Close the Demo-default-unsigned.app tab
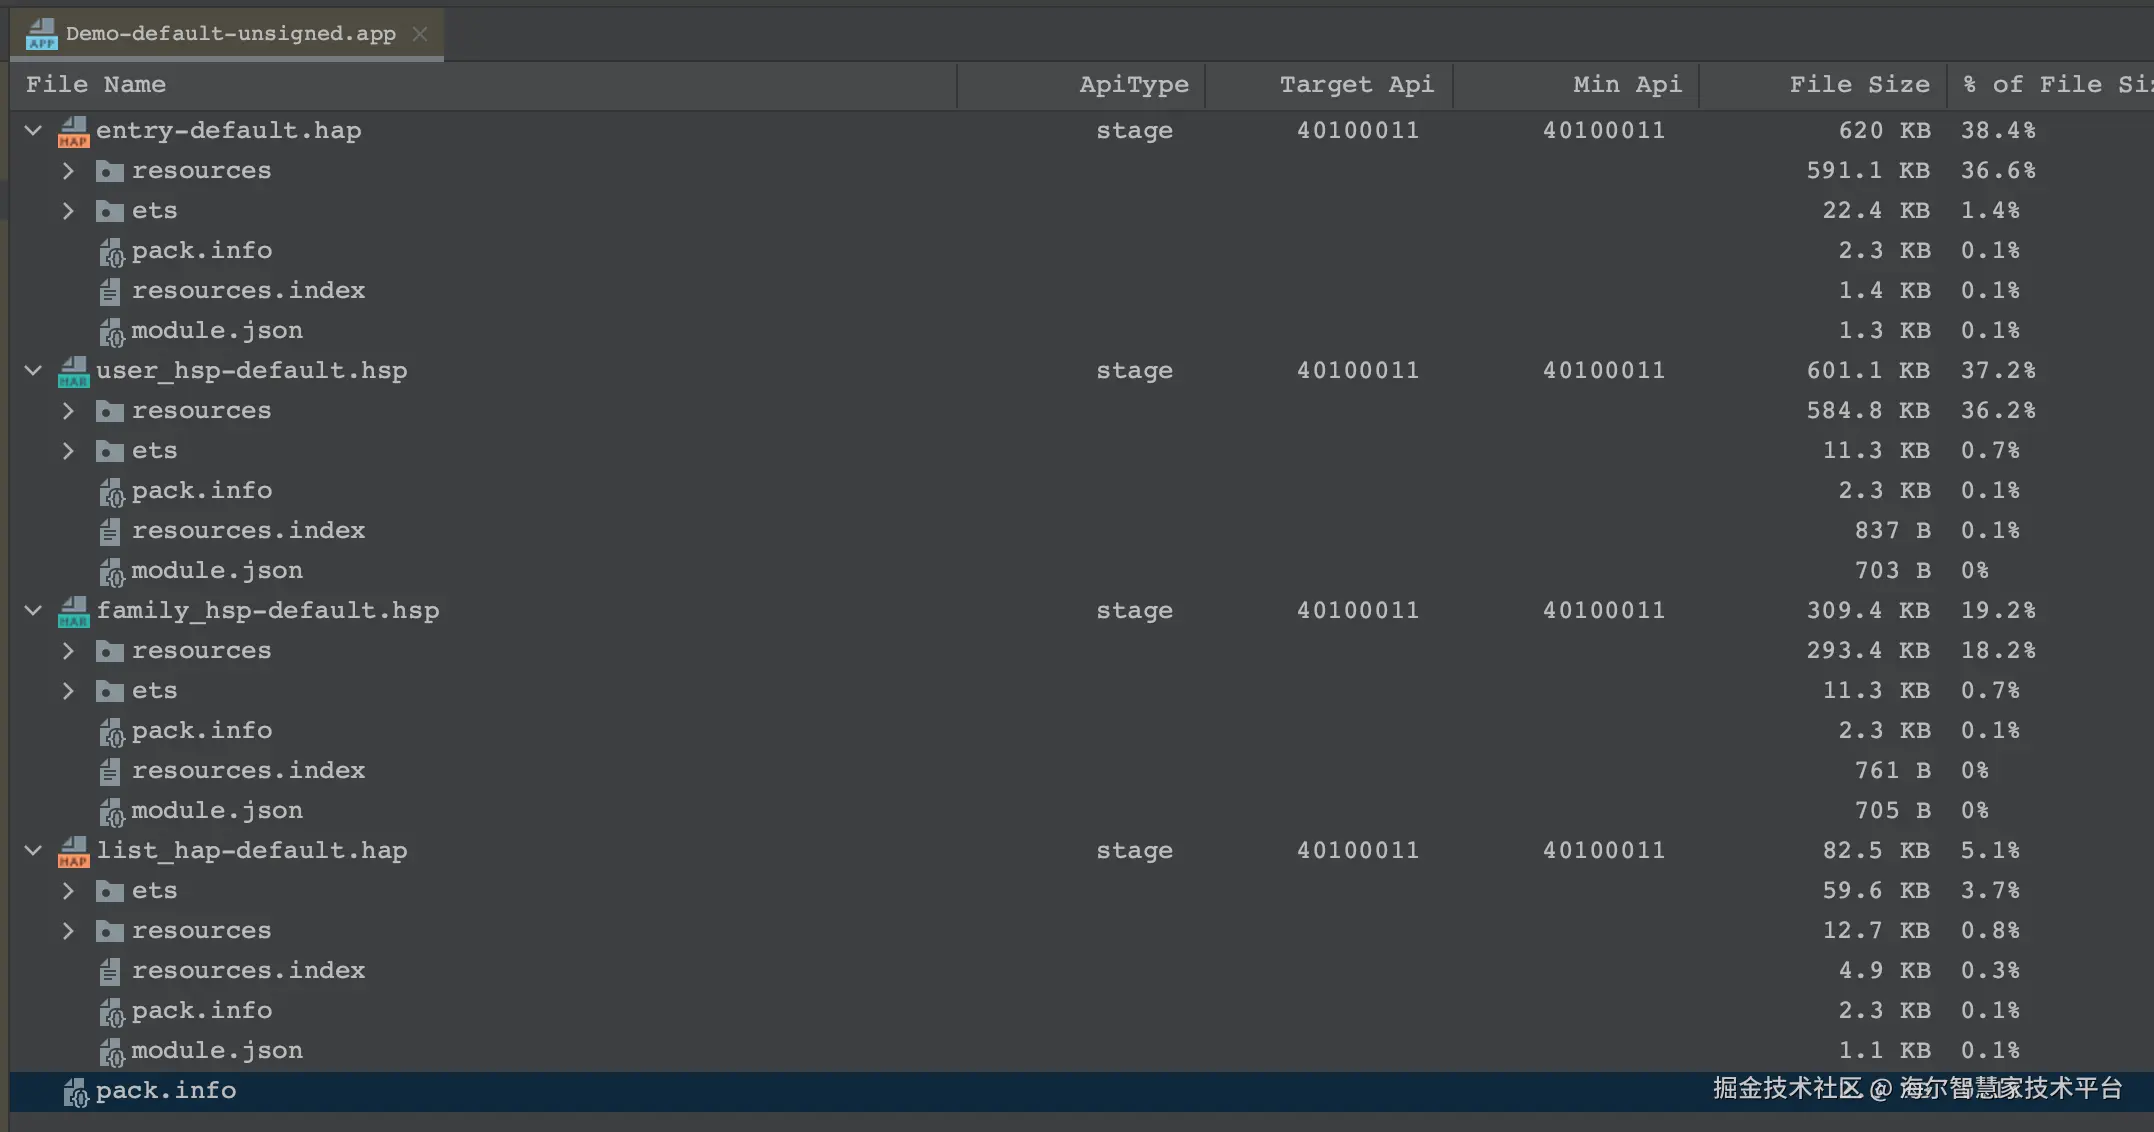Image resolution: width=2154 pixels, height=1132 pixels. (420, 34)
